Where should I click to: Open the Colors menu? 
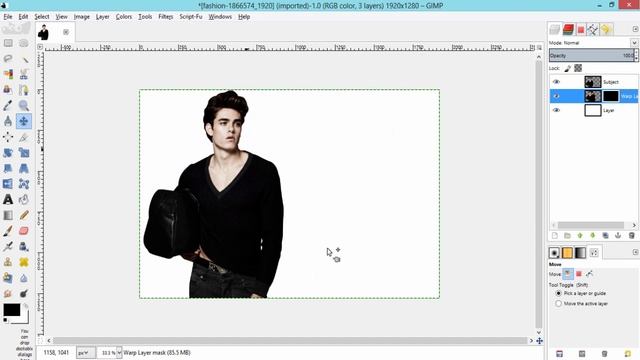124,17
